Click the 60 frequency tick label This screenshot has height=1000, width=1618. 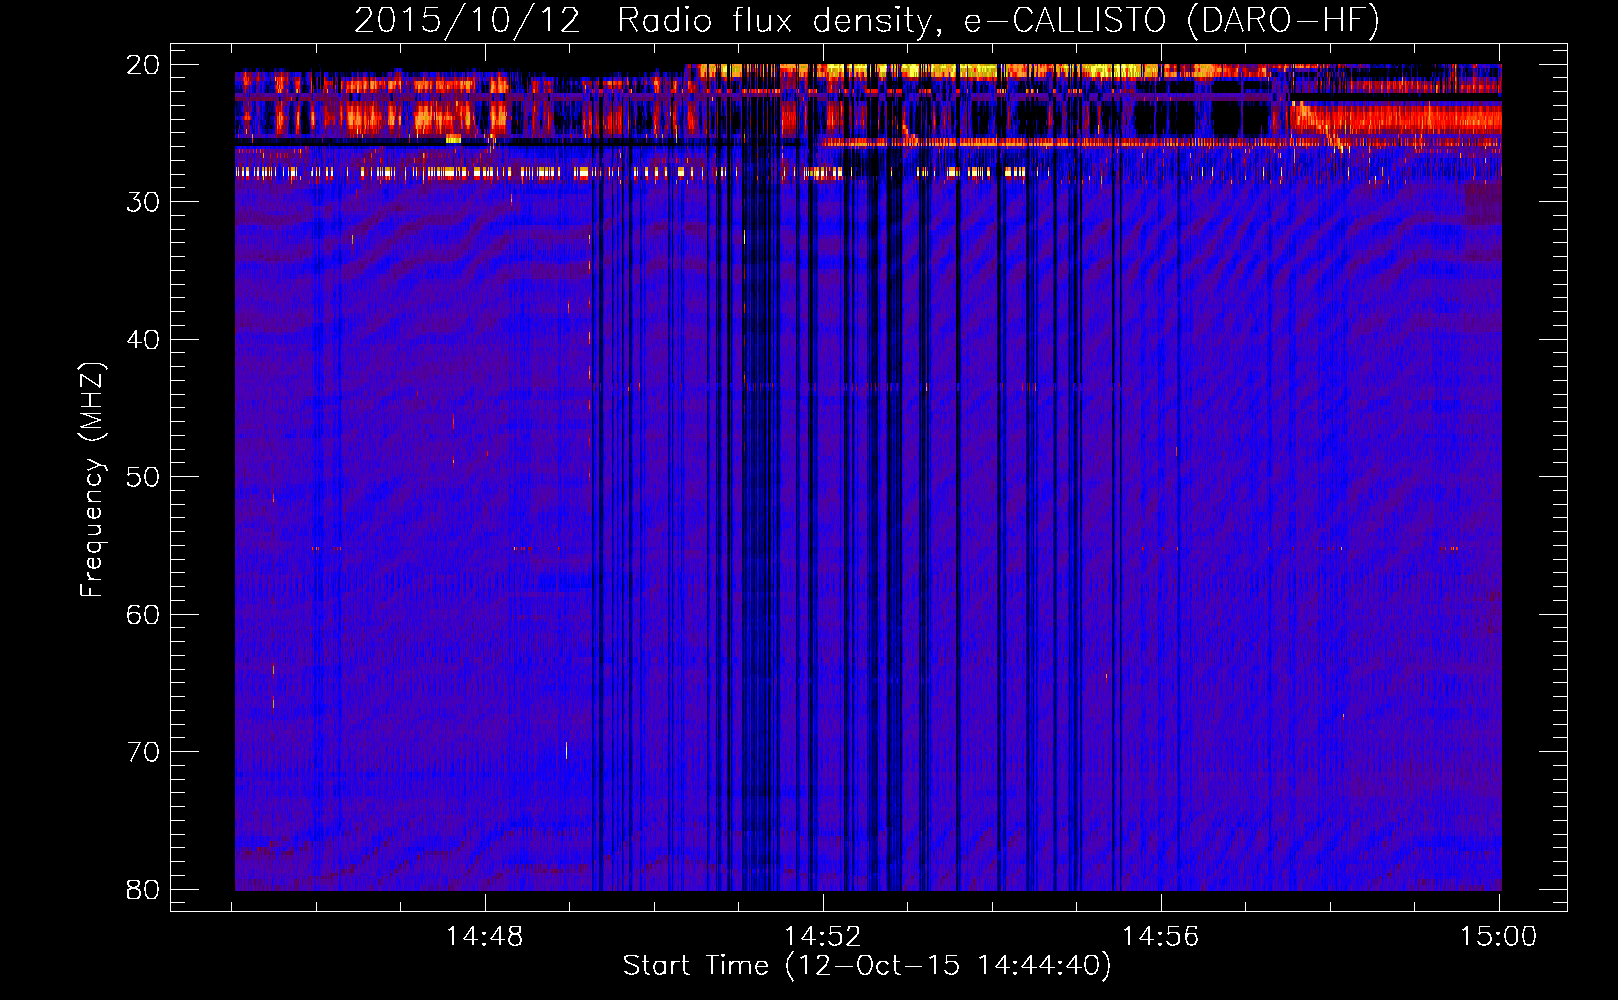click(x=144, y=614)
